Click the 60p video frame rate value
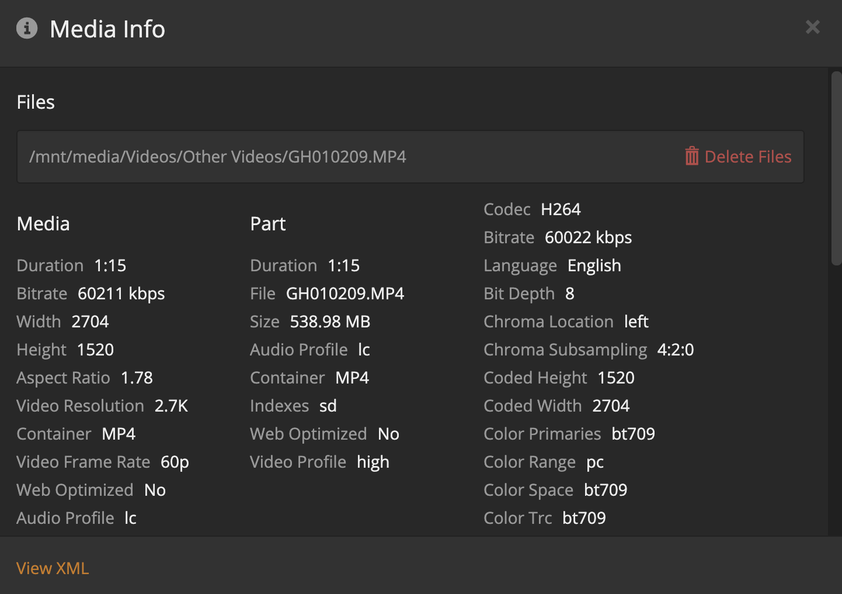This screenshot has height=594, width=842. (173, 462)
